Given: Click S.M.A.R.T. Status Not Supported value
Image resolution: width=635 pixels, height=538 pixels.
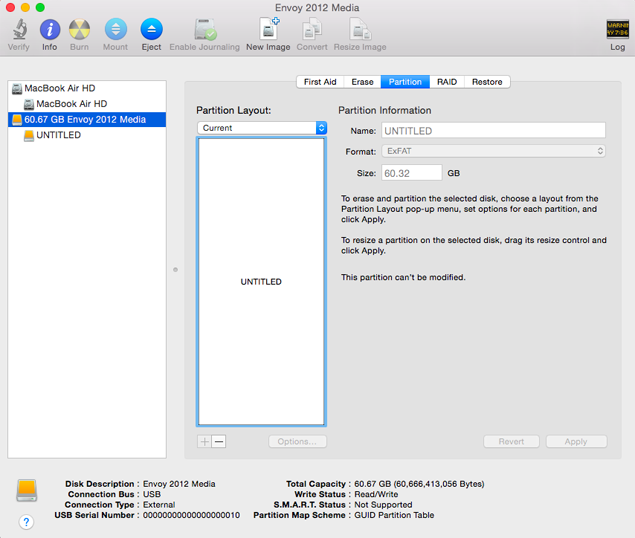Looking at the screenshot, I should coord(383,505).
